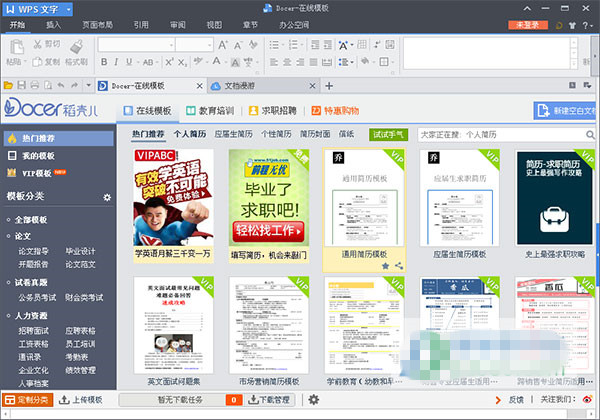Expand the quick access toolbar dropdown arrow
The image size is (600, 420).
(x=88, y=85)
